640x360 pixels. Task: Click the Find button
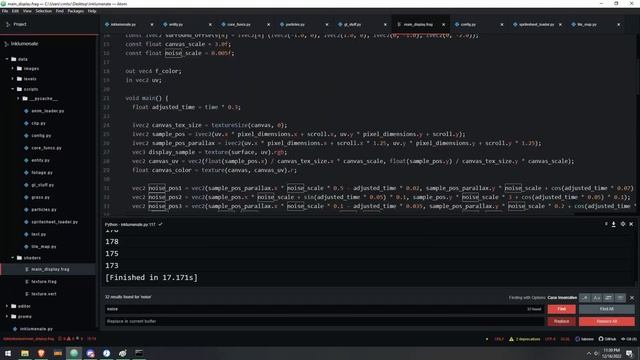[x=562, y=309]
